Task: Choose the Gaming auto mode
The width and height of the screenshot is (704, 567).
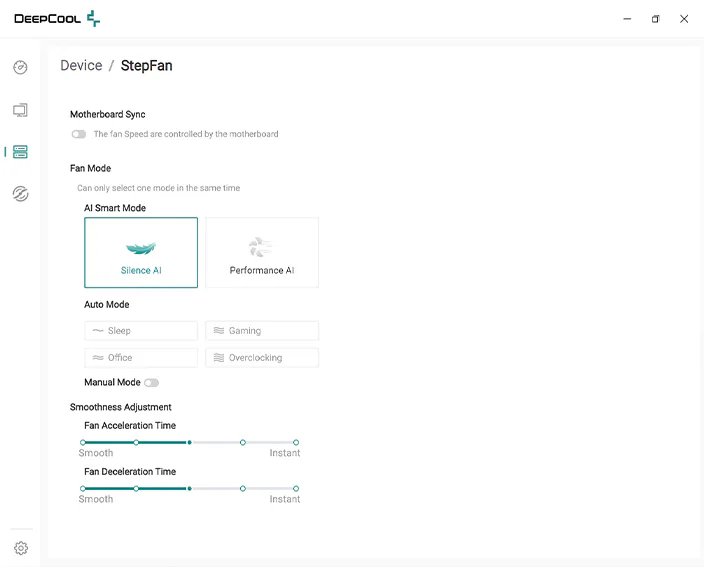Action: click(x=262, y=331)
